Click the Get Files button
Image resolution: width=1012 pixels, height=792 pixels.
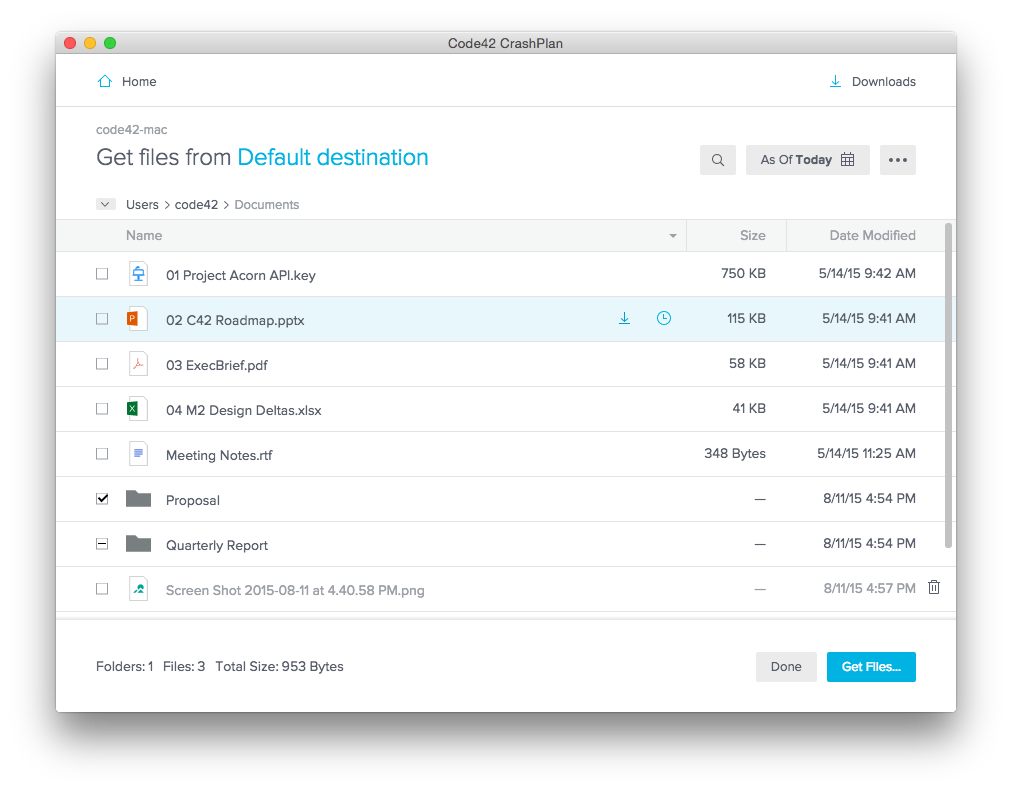click(870, 667)
